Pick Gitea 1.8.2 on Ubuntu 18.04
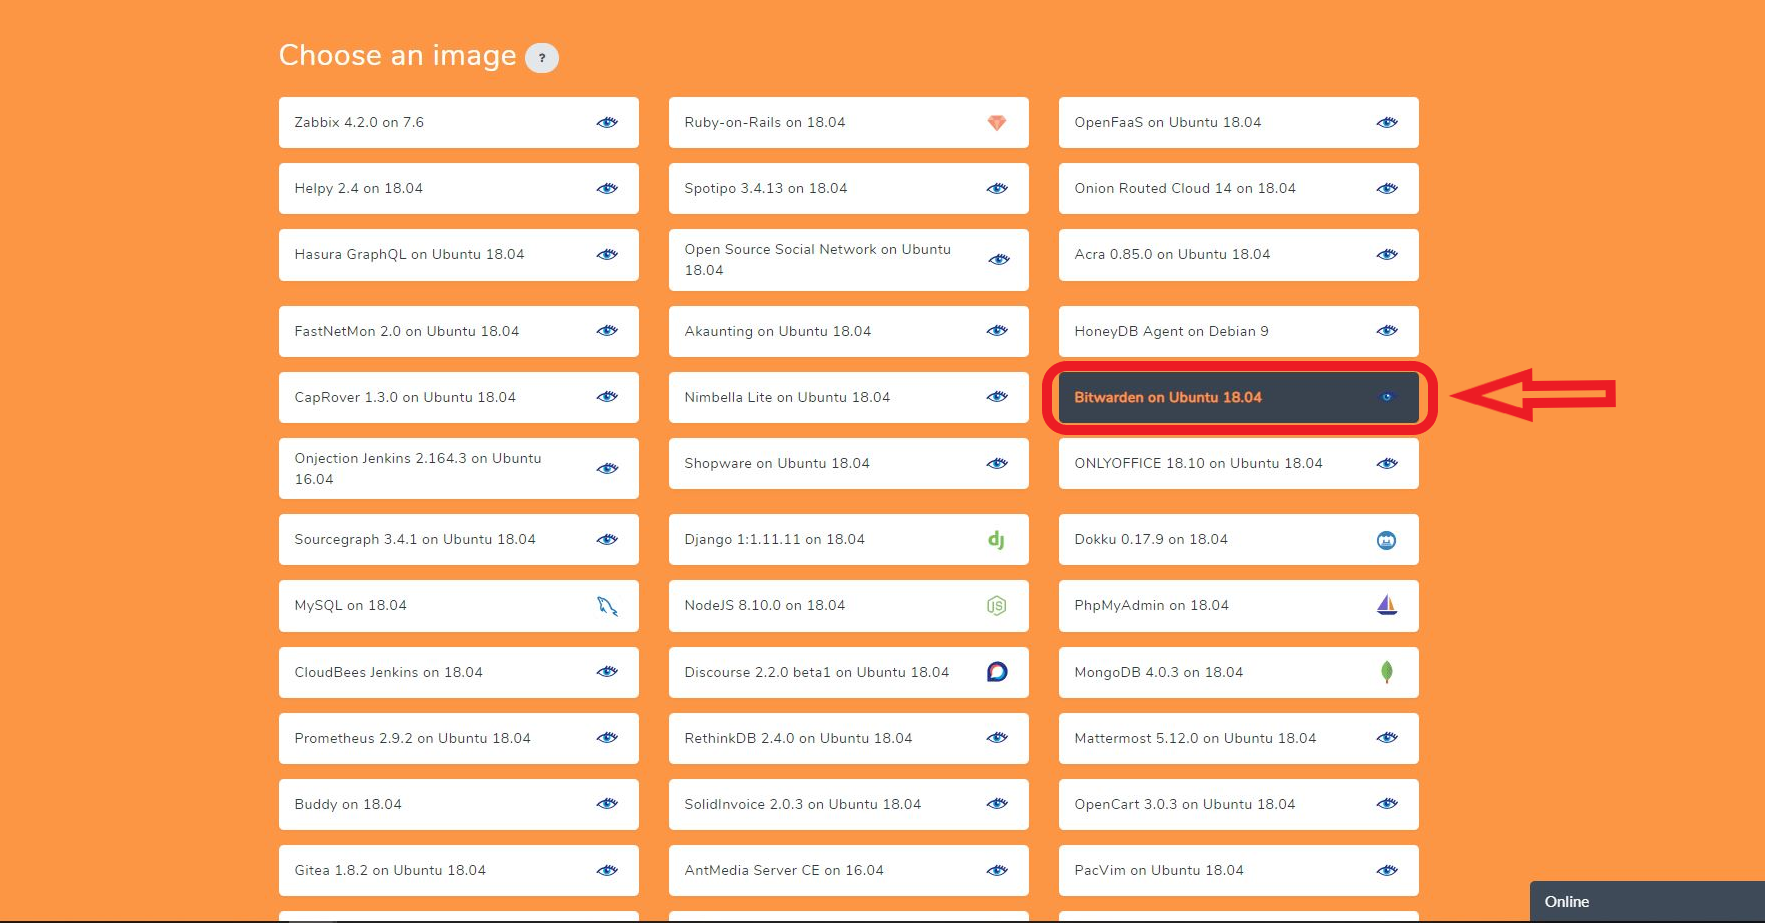 (459, 871)
